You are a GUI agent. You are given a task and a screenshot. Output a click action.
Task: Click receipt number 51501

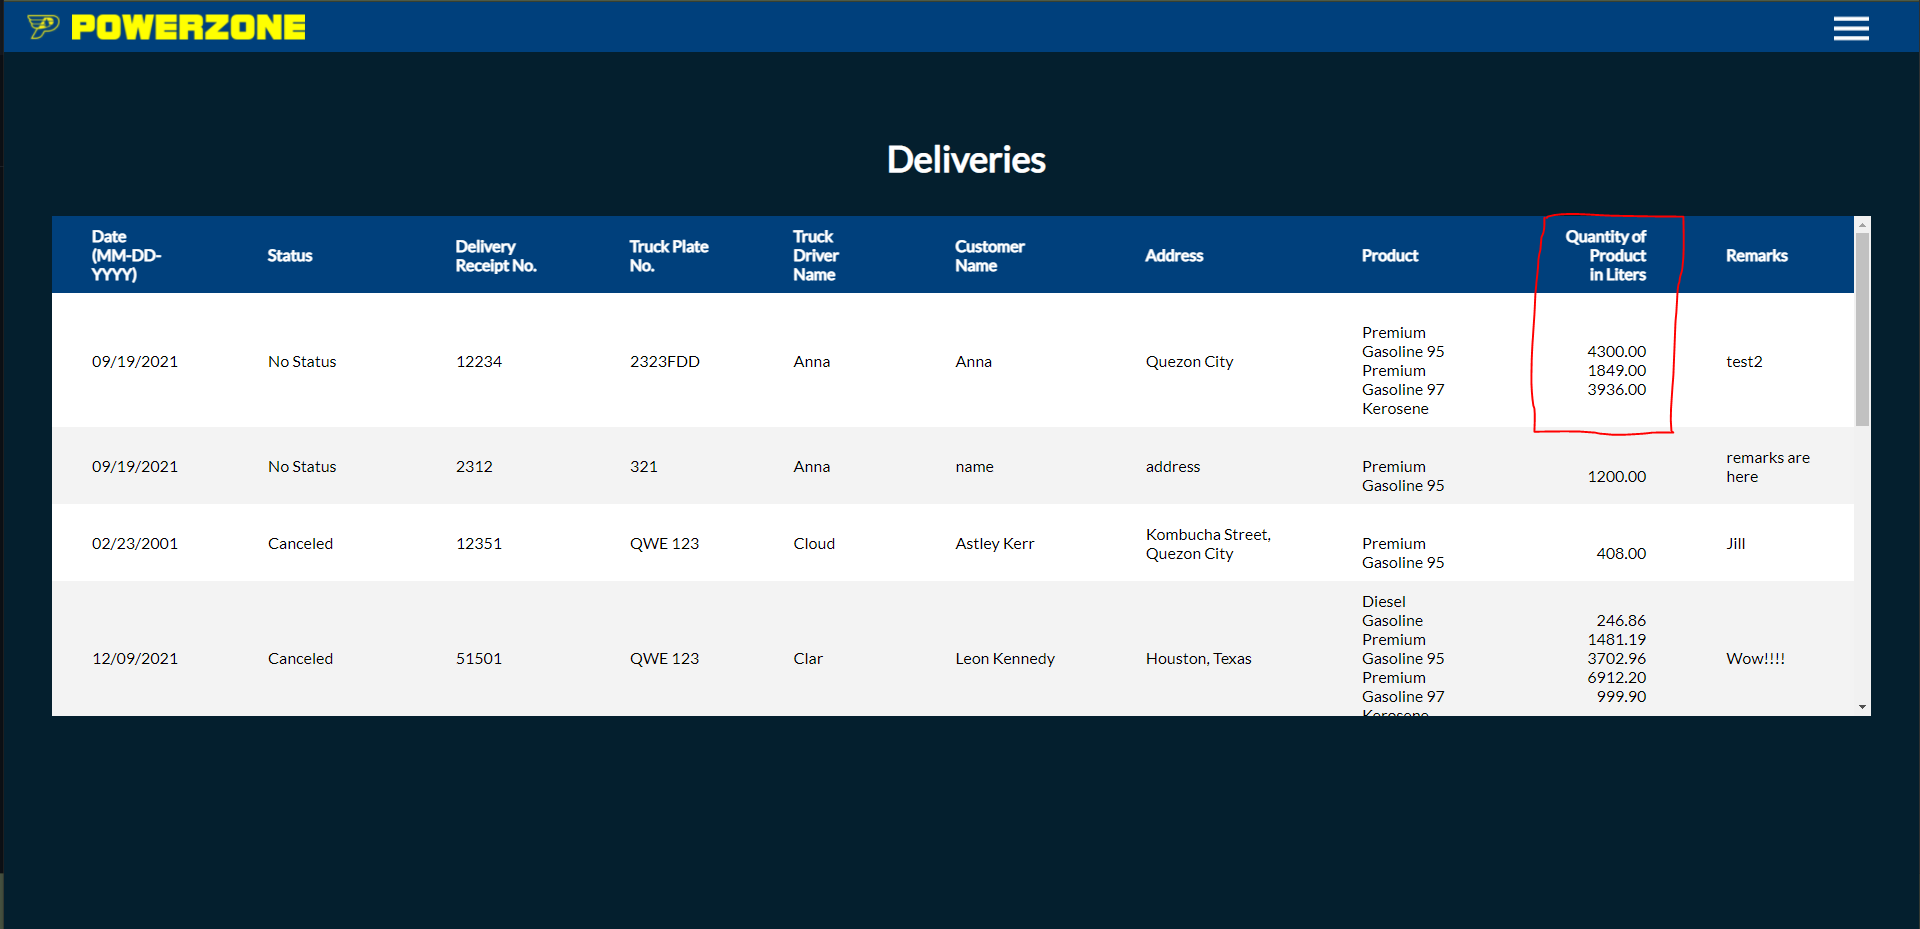479,659
